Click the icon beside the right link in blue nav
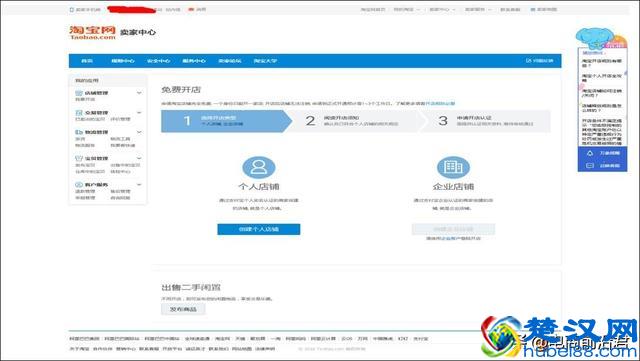Viewport: 640px width, 361px height. click(x=529, y=60)
